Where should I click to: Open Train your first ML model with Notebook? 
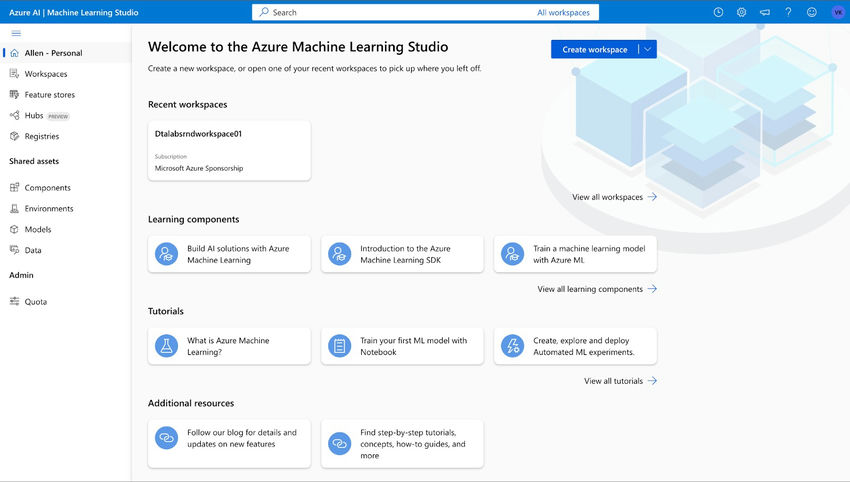click(x=402, y=346)
